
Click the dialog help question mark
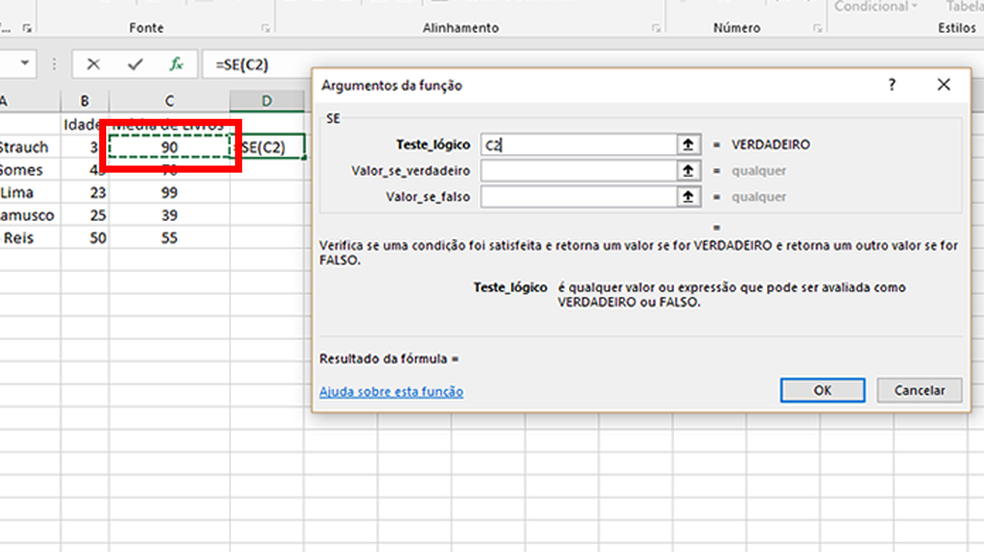pyautogui.click(x=892, y=86)
